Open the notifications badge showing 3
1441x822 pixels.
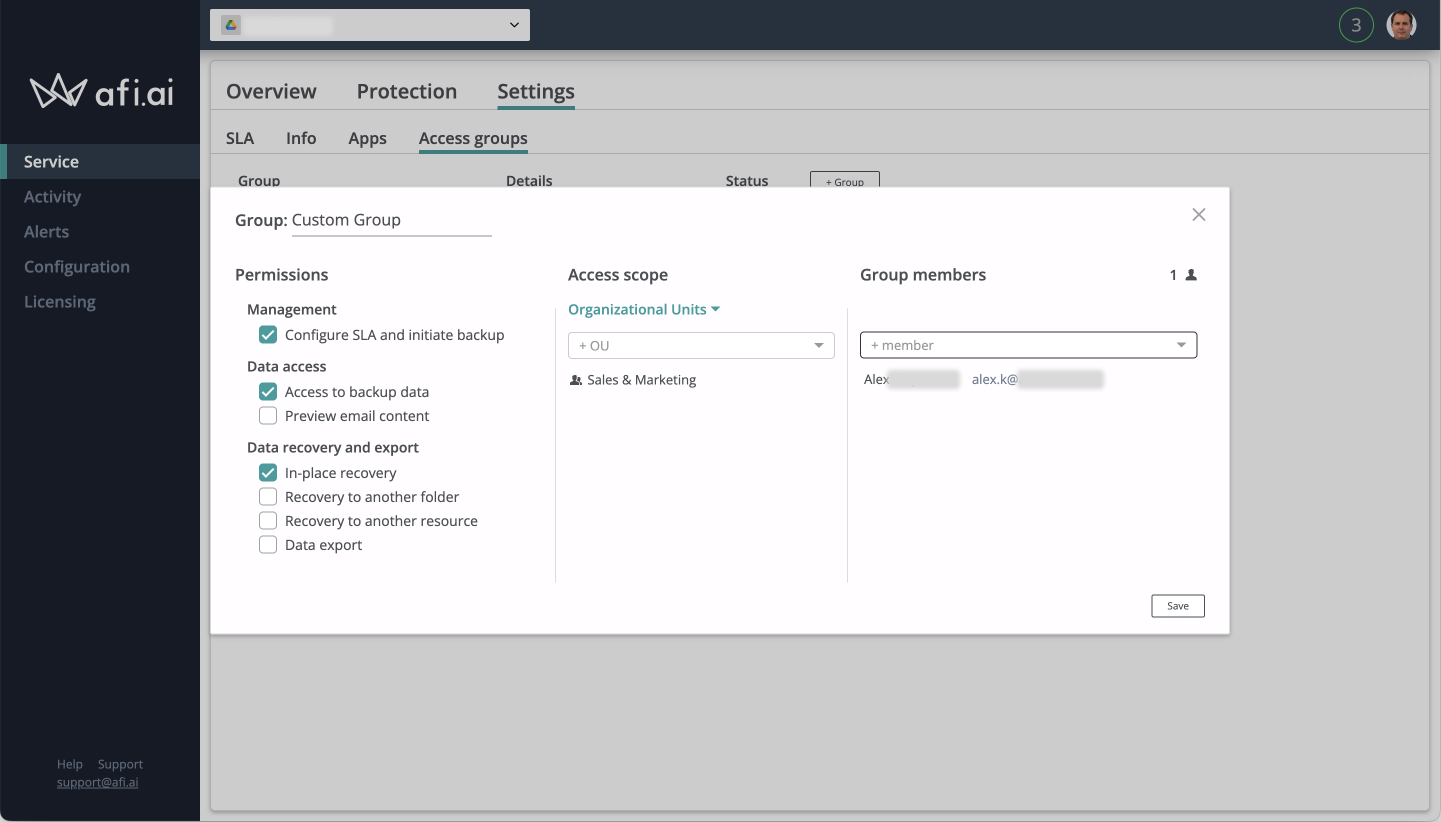tap(1356, 24)
